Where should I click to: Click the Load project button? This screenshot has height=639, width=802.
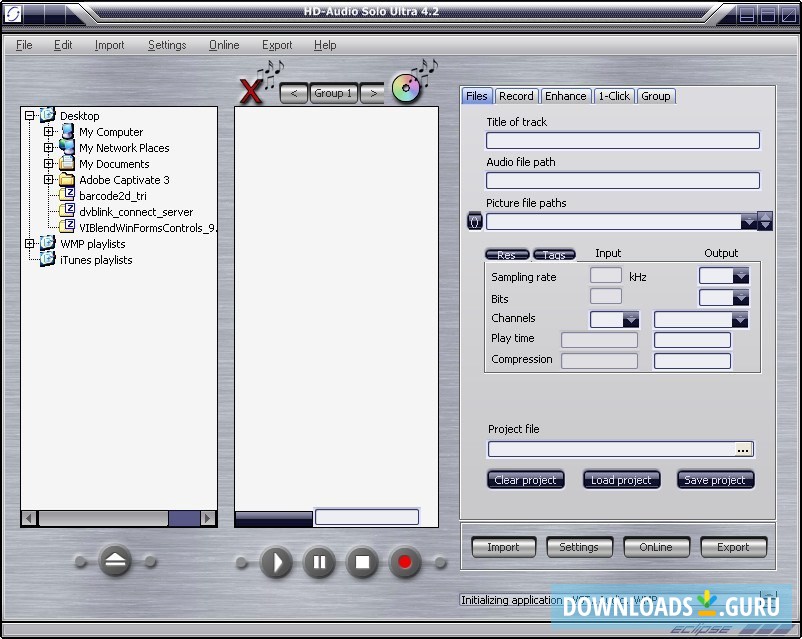pos(621,480)
